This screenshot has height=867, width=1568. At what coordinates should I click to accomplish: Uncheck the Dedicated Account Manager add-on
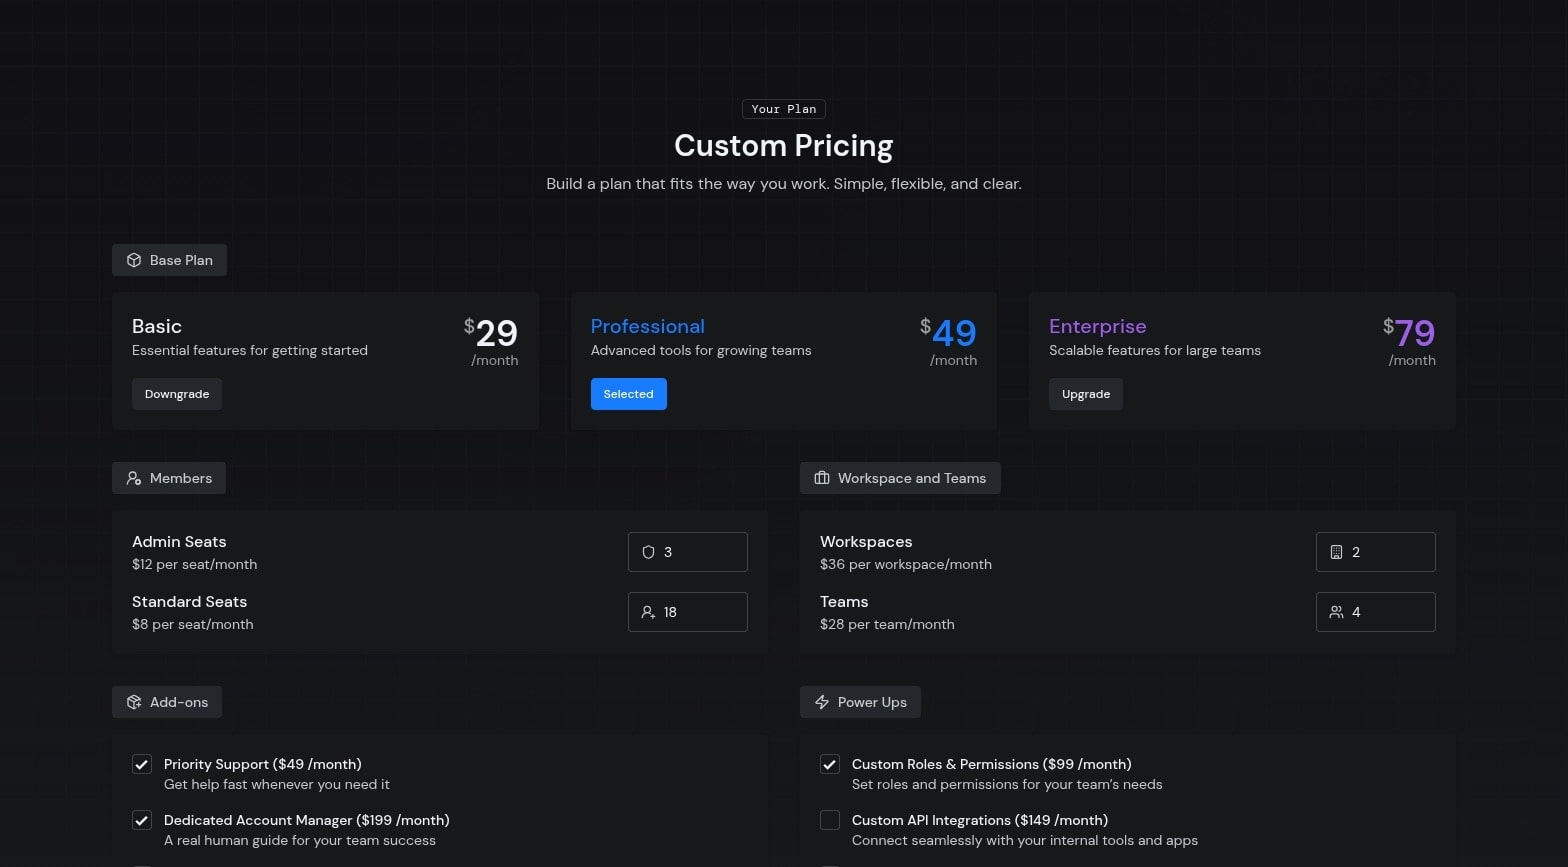coord(142,820)
